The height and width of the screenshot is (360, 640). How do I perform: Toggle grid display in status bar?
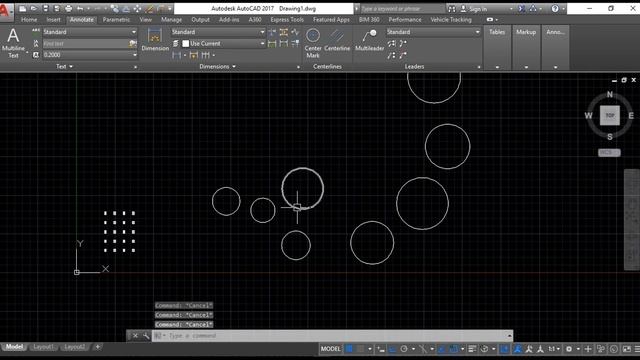[349, 349]
